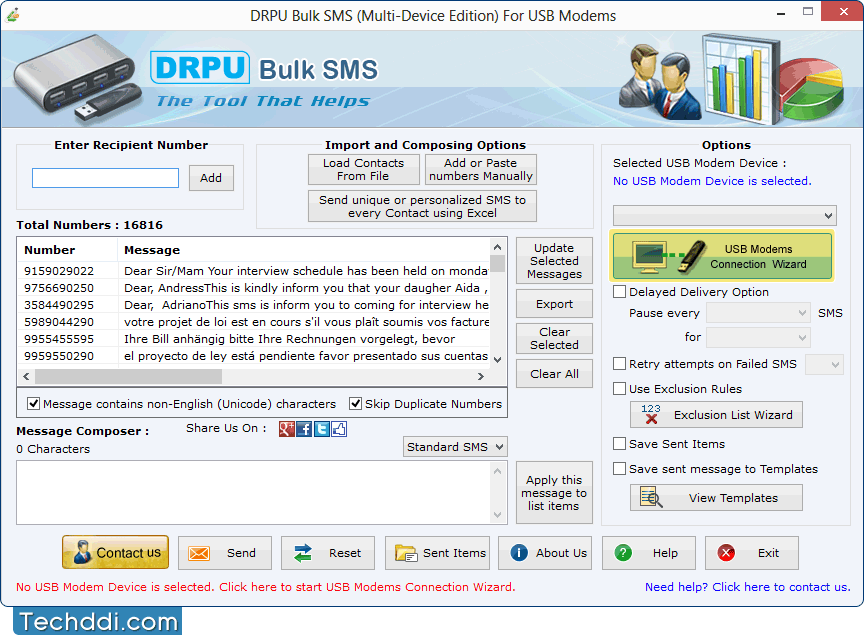Select row with number 9955455595
The image size is (864, 635).
tap(254, 339)
